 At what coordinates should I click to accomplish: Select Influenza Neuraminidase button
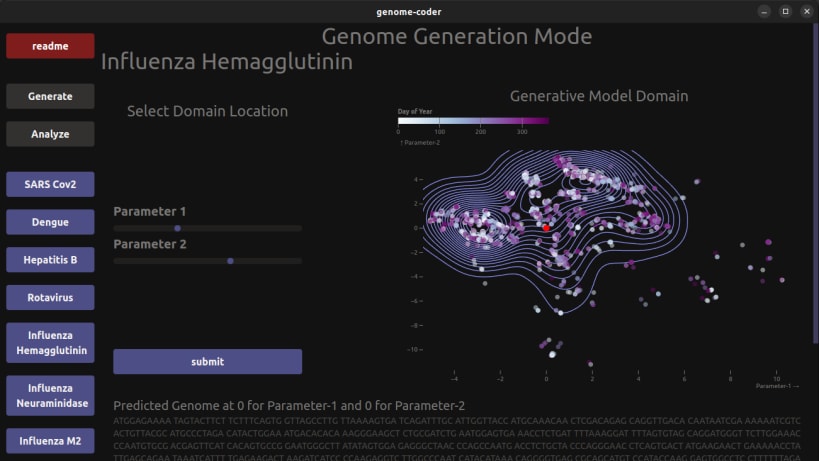[x=50, y=395]
